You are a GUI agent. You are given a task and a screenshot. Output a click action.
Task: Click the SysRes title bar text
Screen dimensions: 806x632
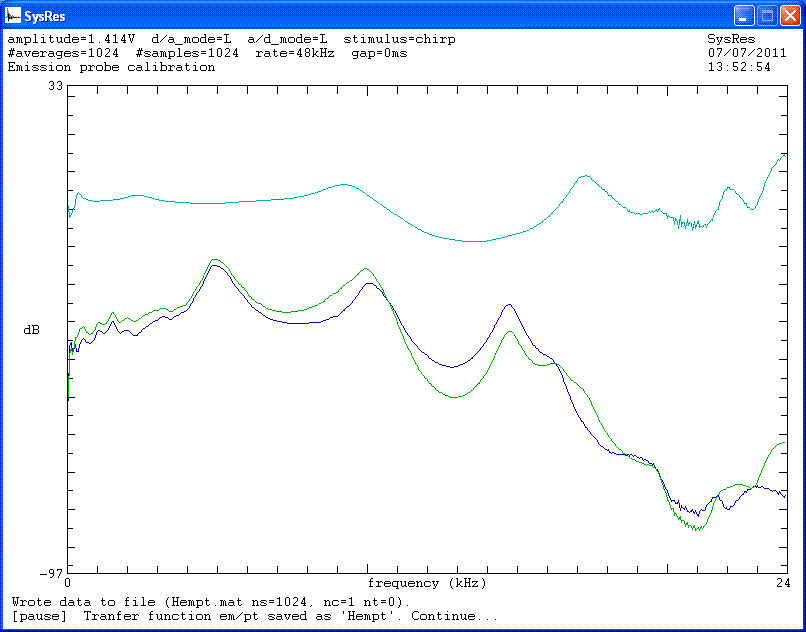(45, 17)
